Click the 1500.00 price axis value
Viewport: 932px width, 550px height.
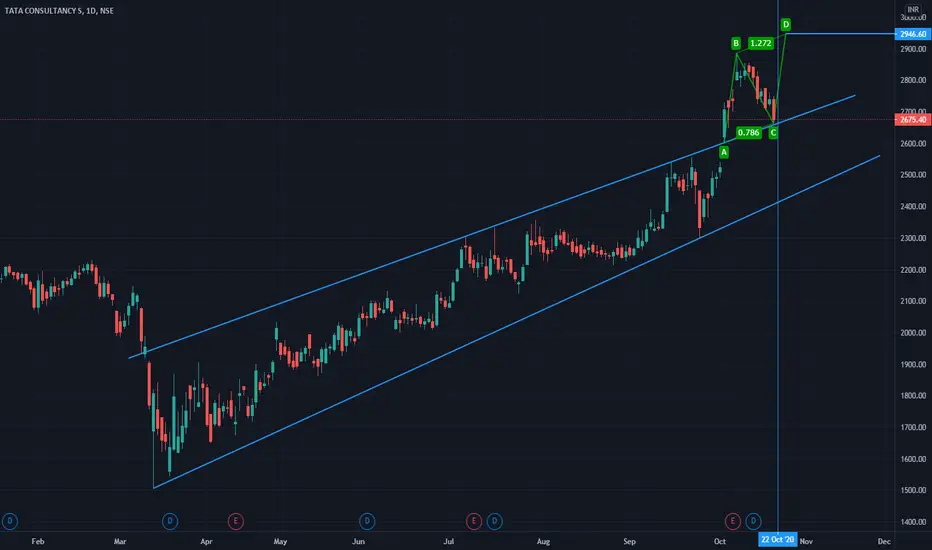point(914,491)
